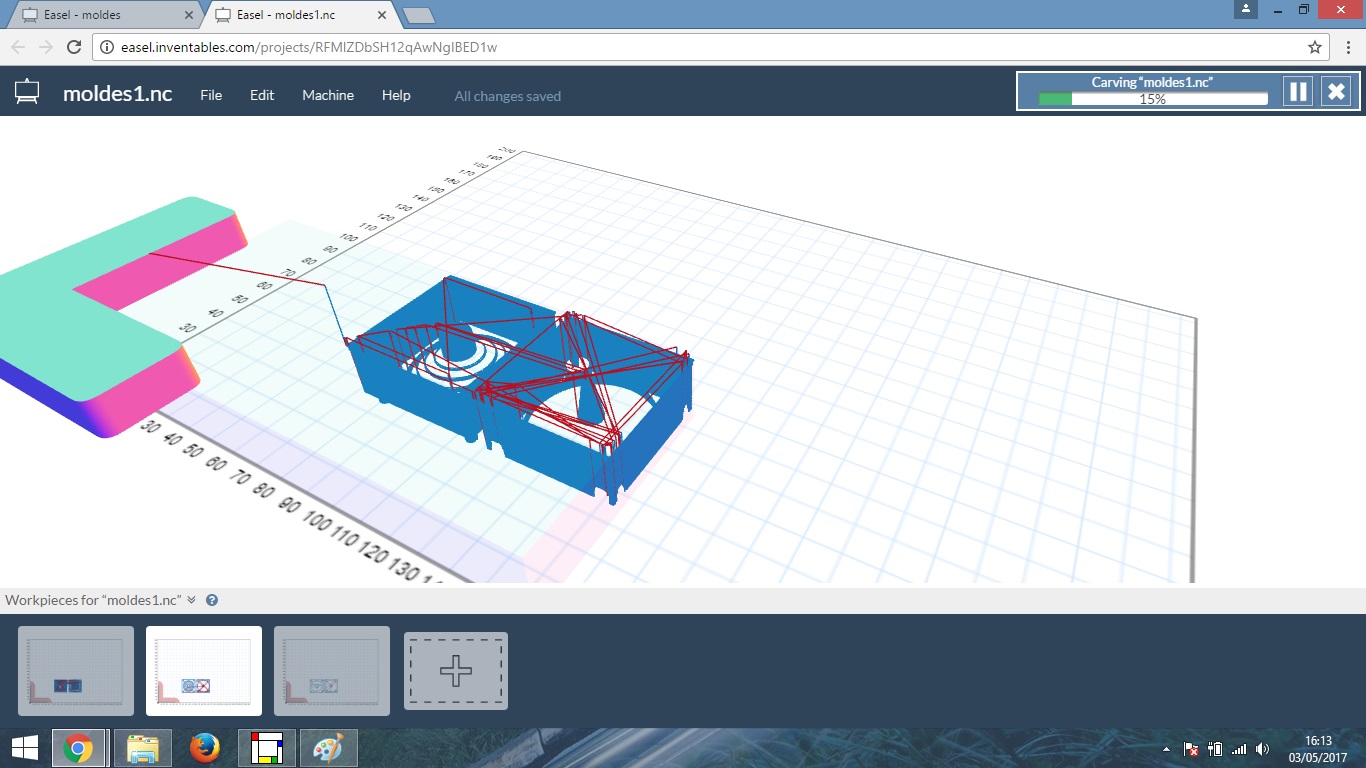Click the site info icon in address bar
The width and height of the screenshot is (1366, 768).
(108, 47)
